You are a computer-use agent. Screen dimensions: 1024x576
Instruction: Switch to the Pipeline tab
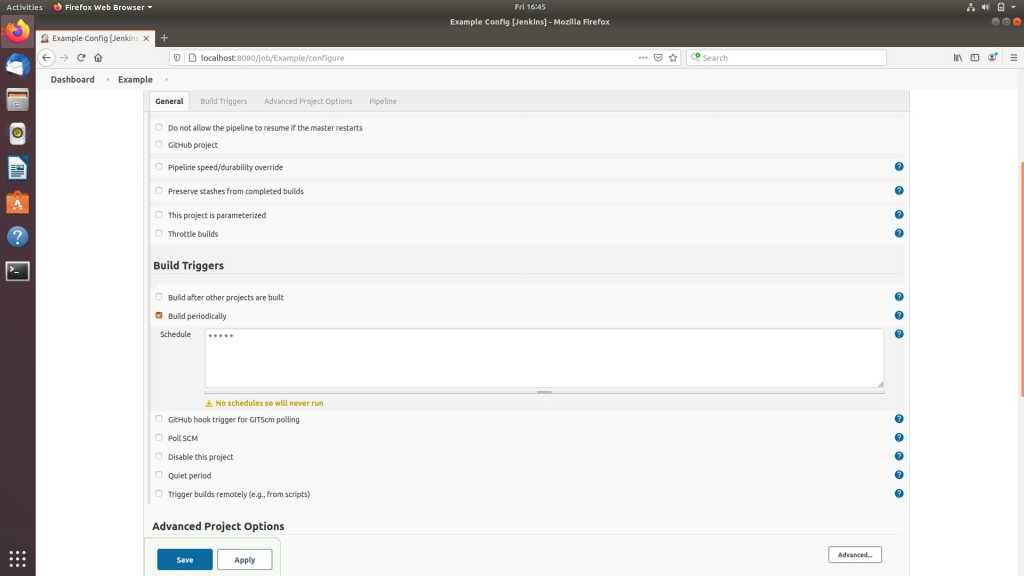tap(382, 101)
